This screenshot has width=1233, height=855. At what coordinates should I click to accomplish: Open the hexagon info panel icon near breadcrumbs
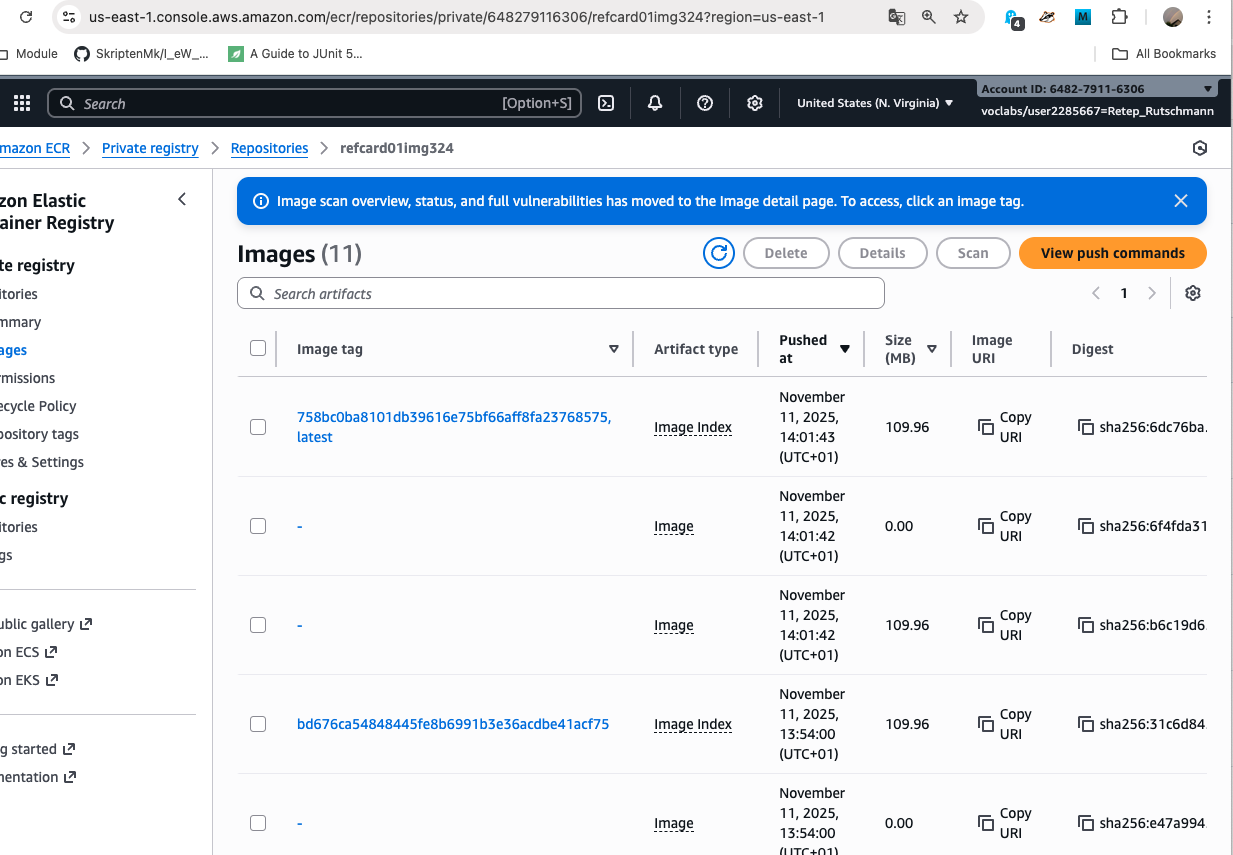click(x=1200, y=148)
